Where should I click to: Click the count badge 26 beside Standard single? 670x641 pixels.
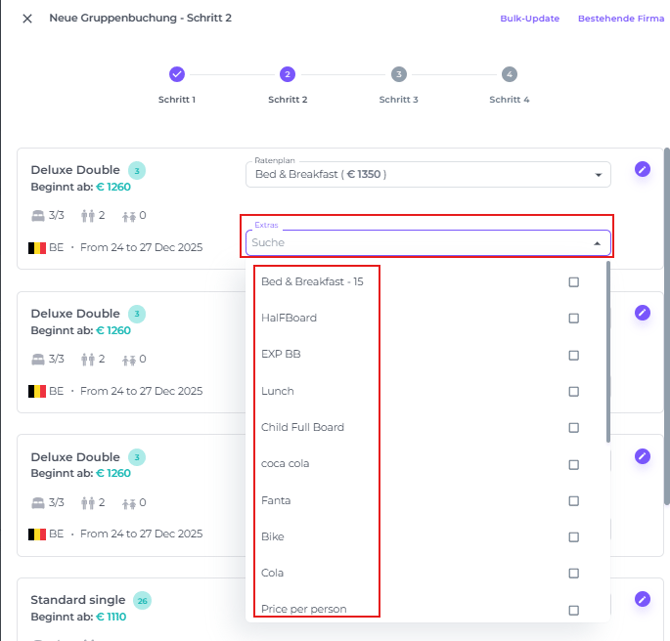(143, 601)
